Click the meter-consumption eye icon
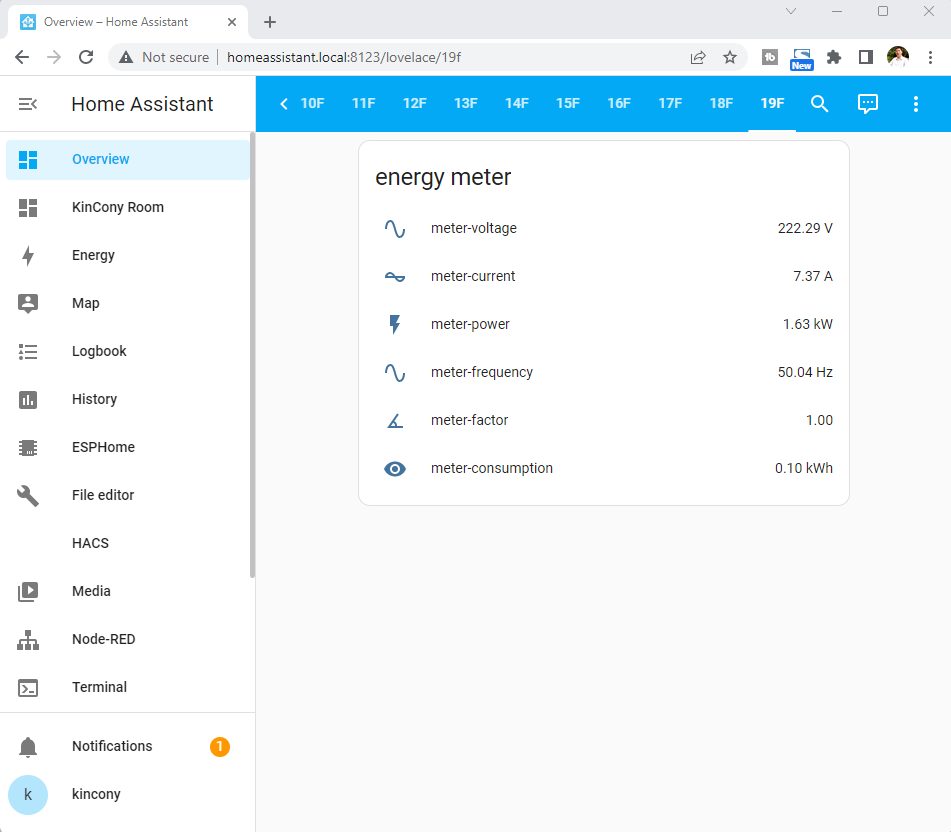This screenshot has height=832, width=951. (x=395, y=468)
